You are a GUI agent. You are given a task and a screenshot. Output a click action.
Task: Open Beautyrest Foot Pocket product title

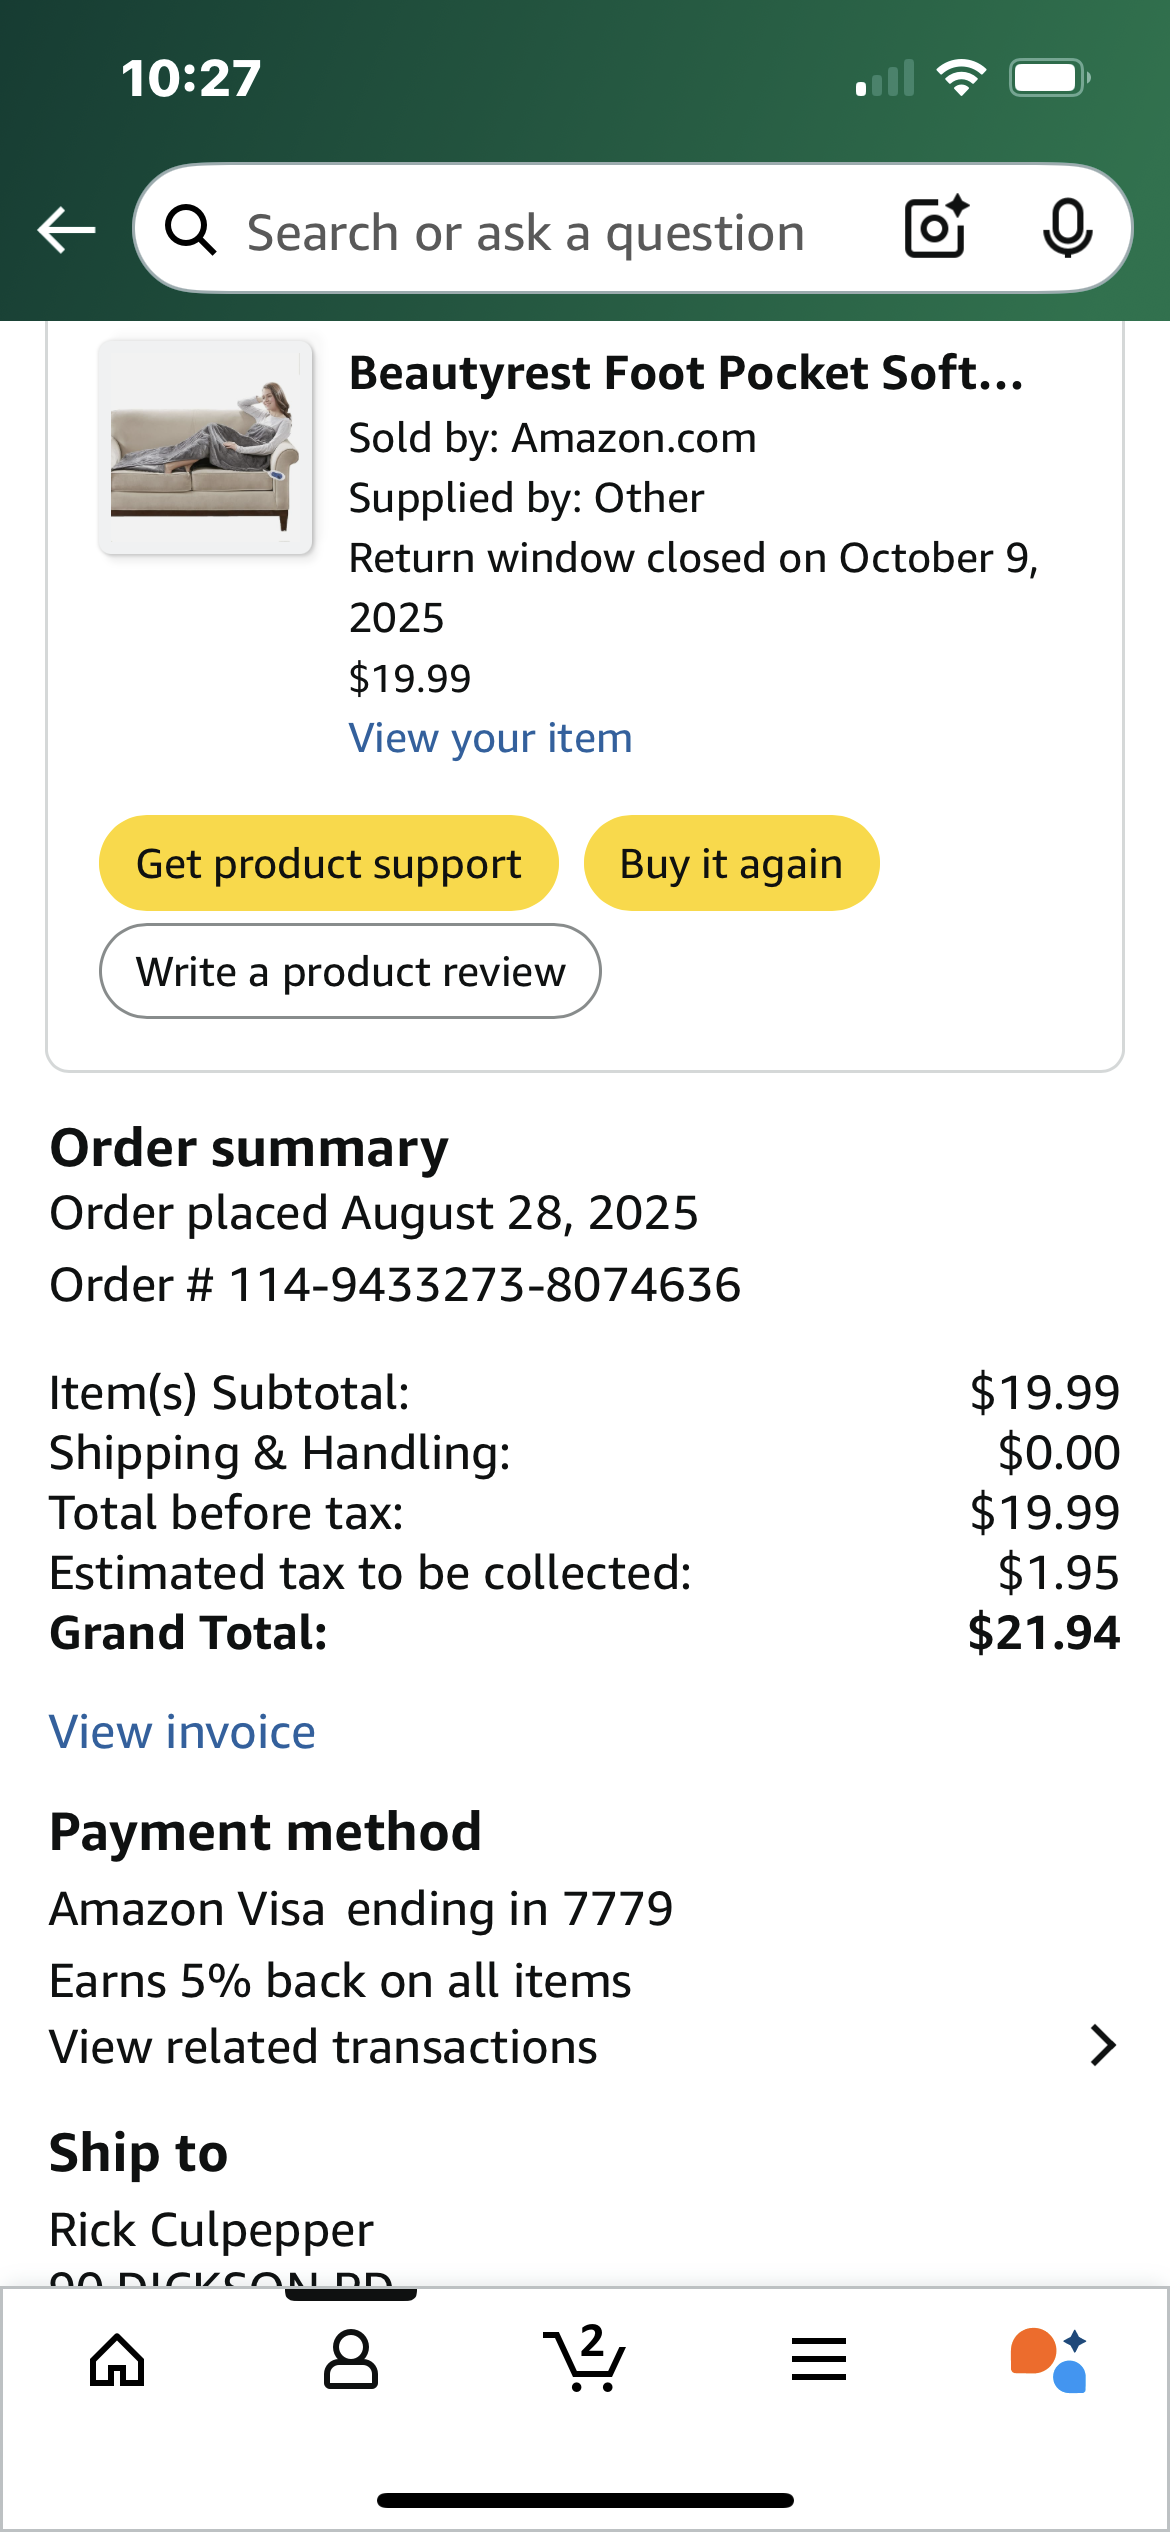click(686, 373)
